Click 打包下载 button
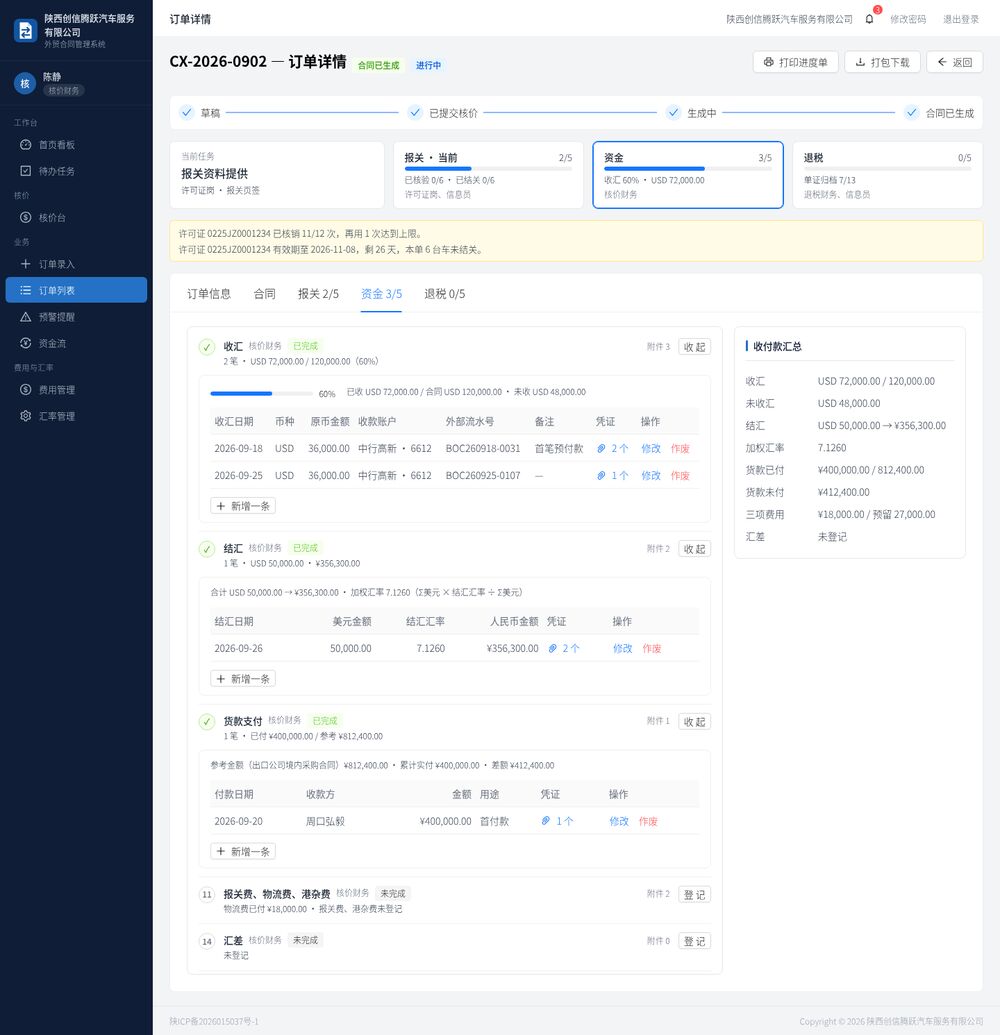The height and width of the screenshot is (1035, 1000). point(883,62)
